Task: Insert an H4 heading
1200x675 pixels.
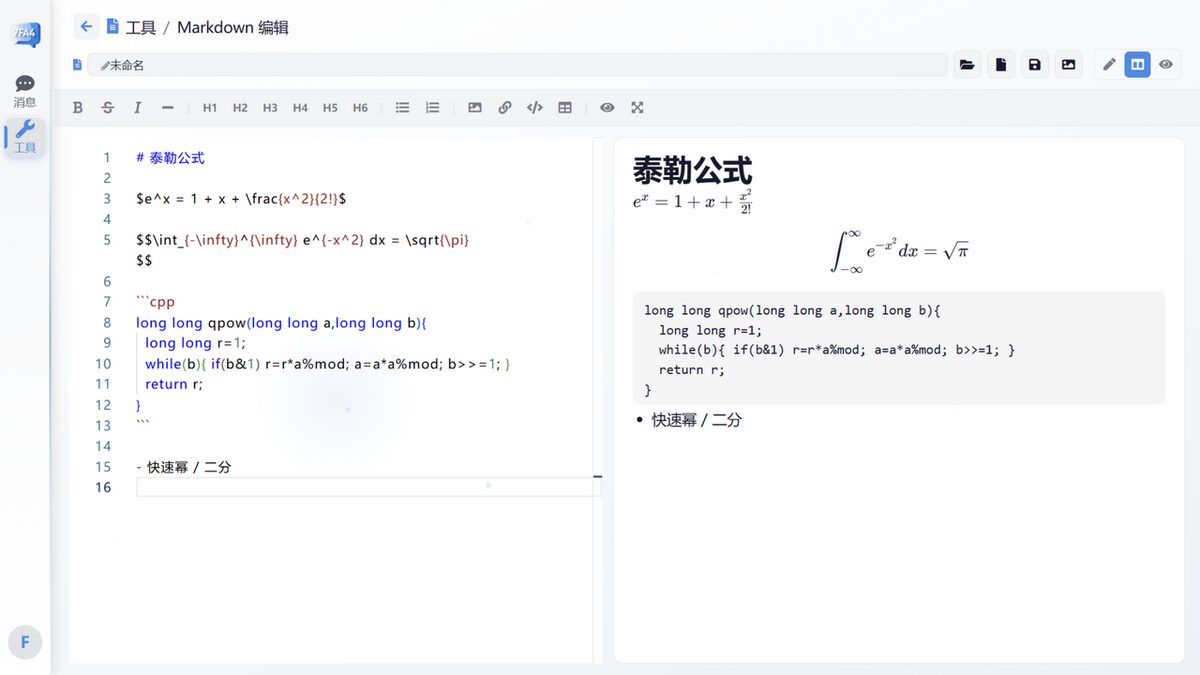Action: click(300, 108)
